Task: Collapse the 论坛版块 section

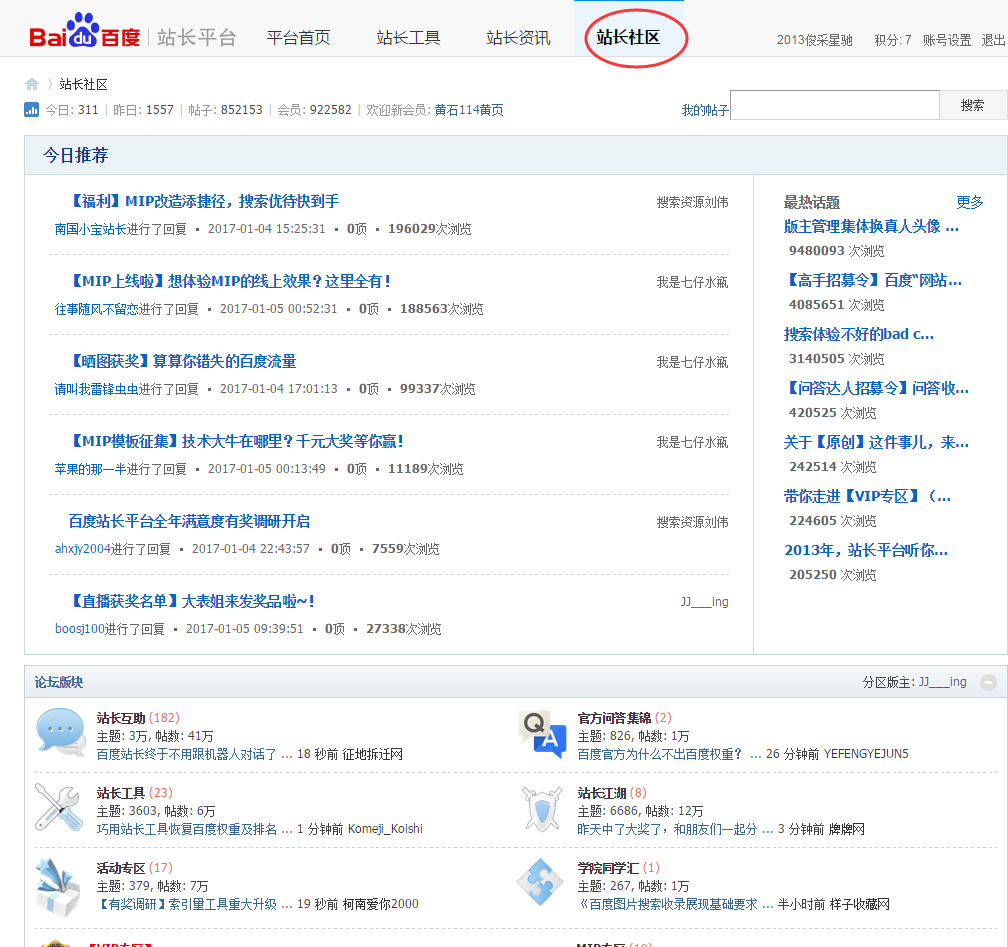Action: 989,682
